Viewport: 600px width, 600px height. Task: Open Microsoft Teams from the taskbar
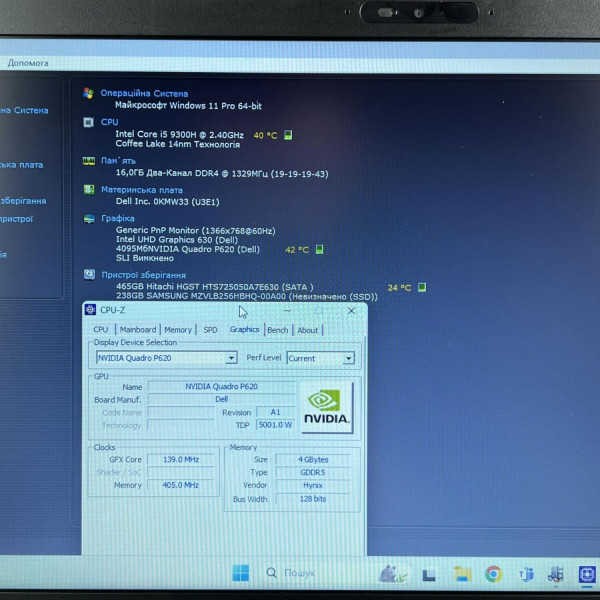pyautogui.click(x=526, y=574)
